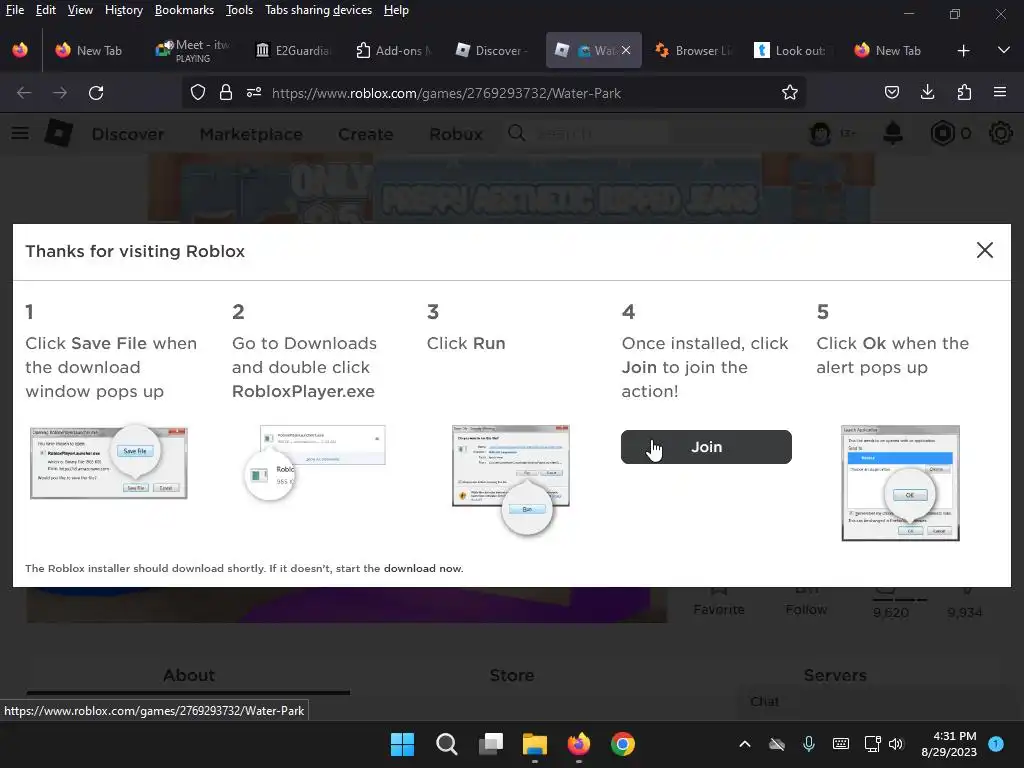Open Task View in taskbar
Image resolution: width=1024 pixels, height=768 pixels.
point(490,744)
